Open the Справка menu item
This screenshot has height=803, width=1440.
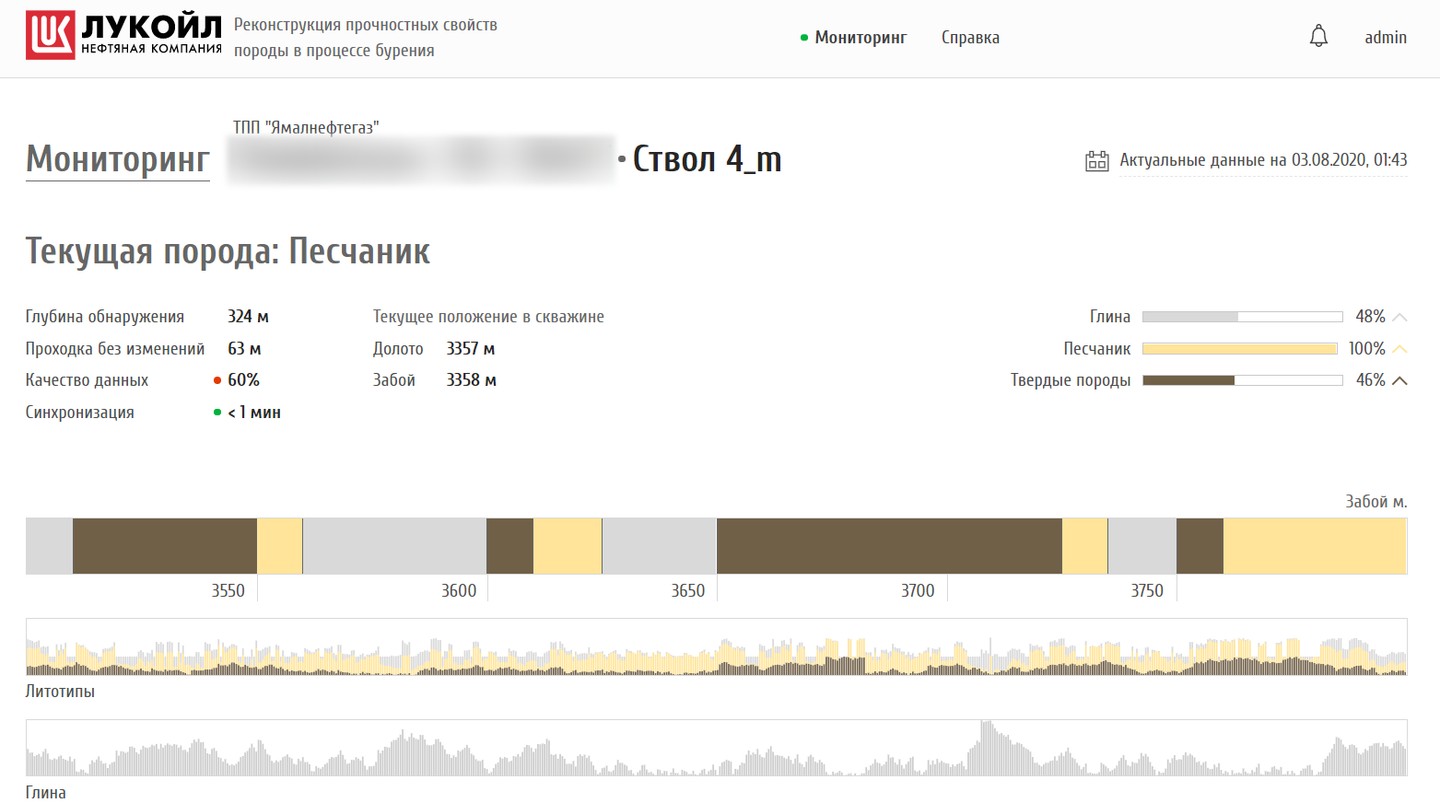(x=970, y=38)
